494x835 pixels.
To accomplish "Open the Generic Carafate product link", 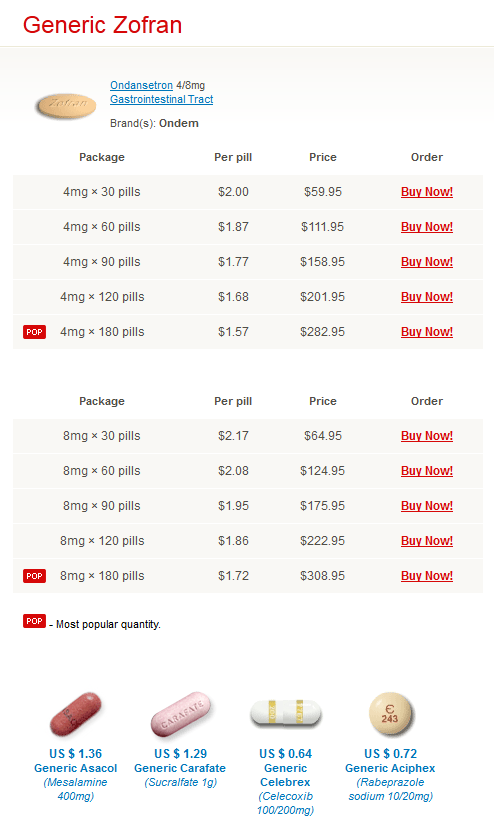I will 180,768.
